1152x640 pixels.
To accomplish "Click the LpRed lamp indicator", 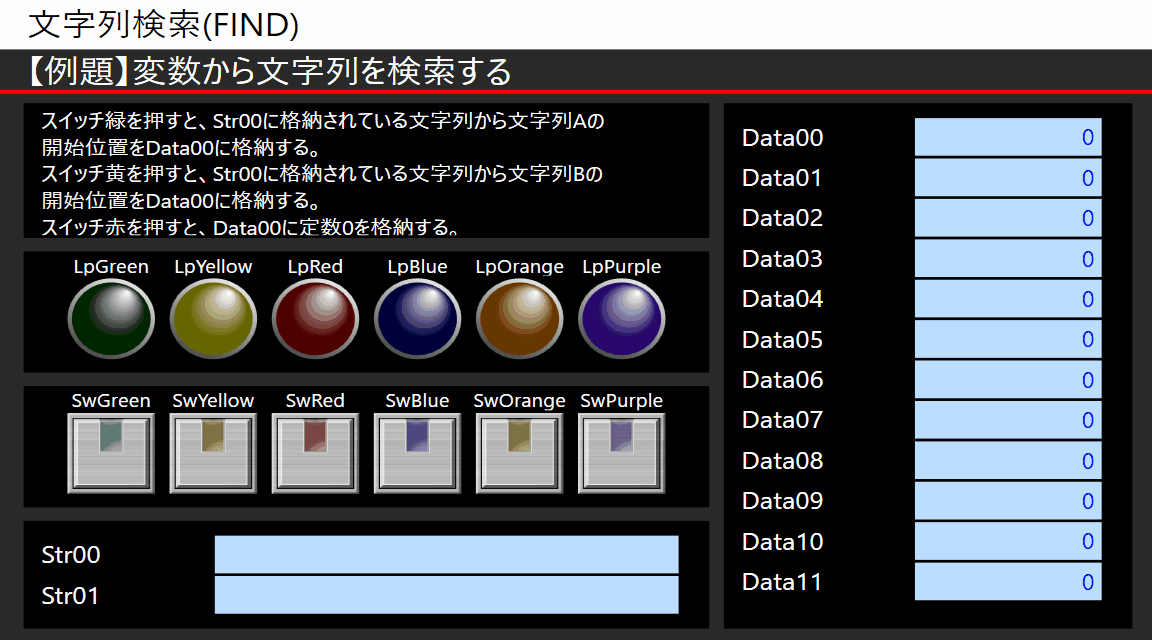I will (x=315, y=319).
